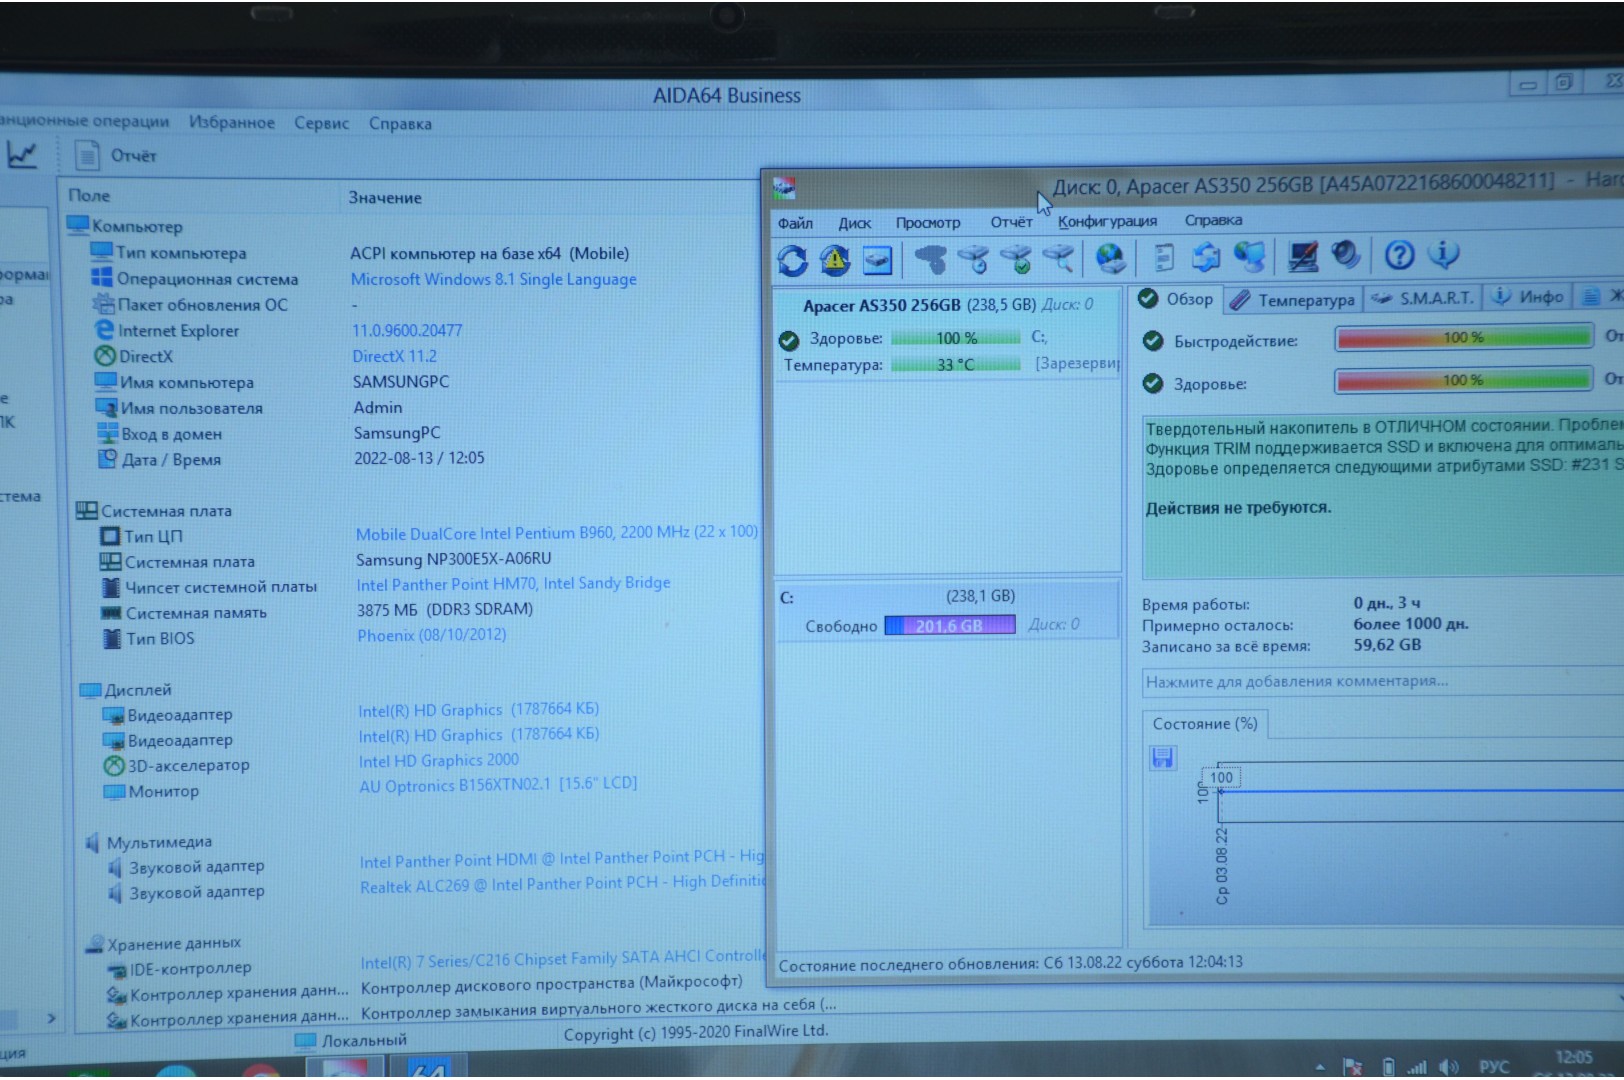The width and height of the screenshot is (1624, 1080).
Task: Open the Избранное menu in AIDA64
Action: [232, 122]
